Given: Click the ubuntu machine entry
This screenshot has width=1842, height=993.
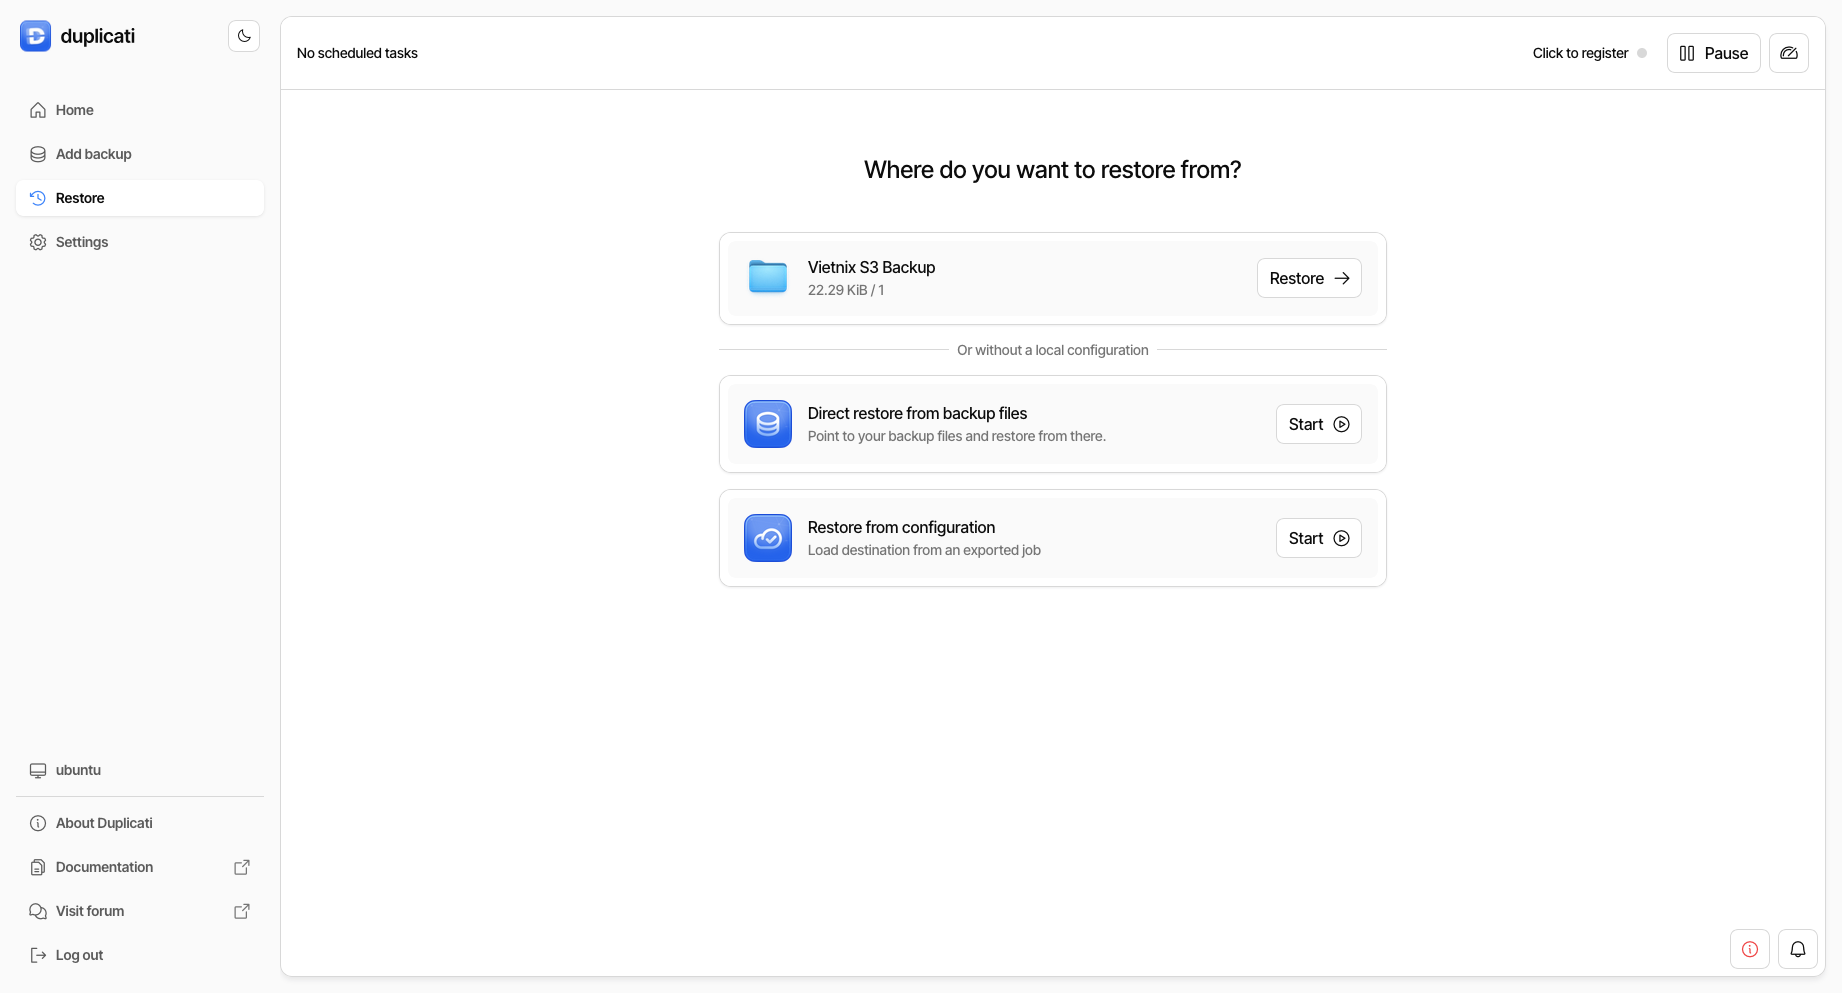Looking at the screenshot, I should (x=77, y=770).
